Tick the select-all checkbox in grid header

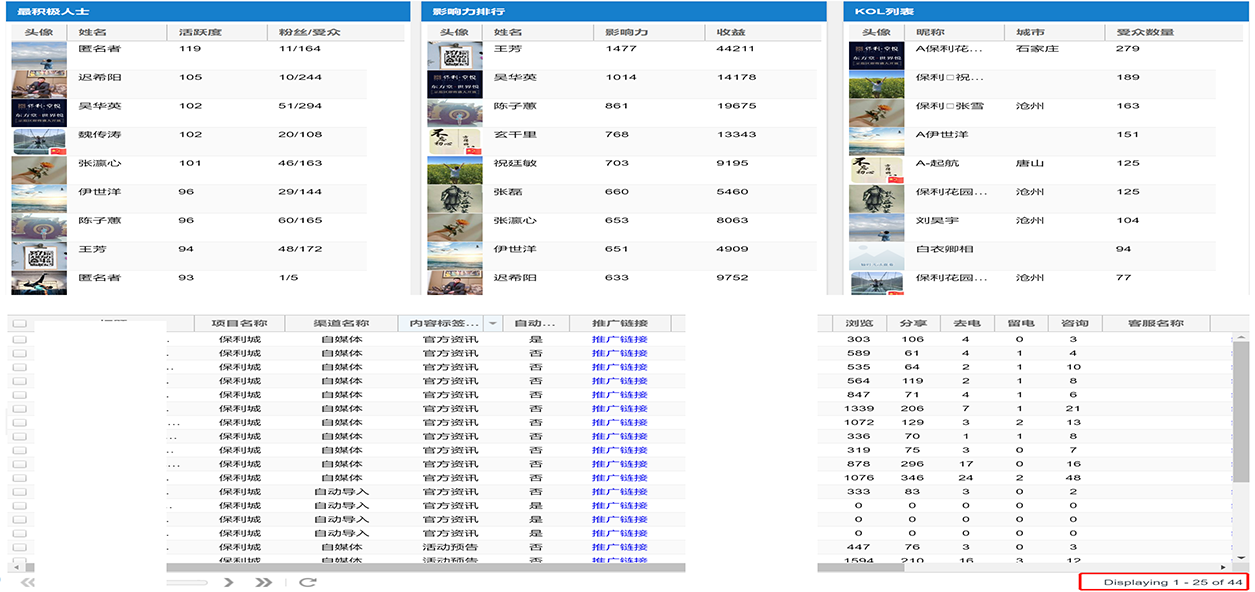coord(19,324)
